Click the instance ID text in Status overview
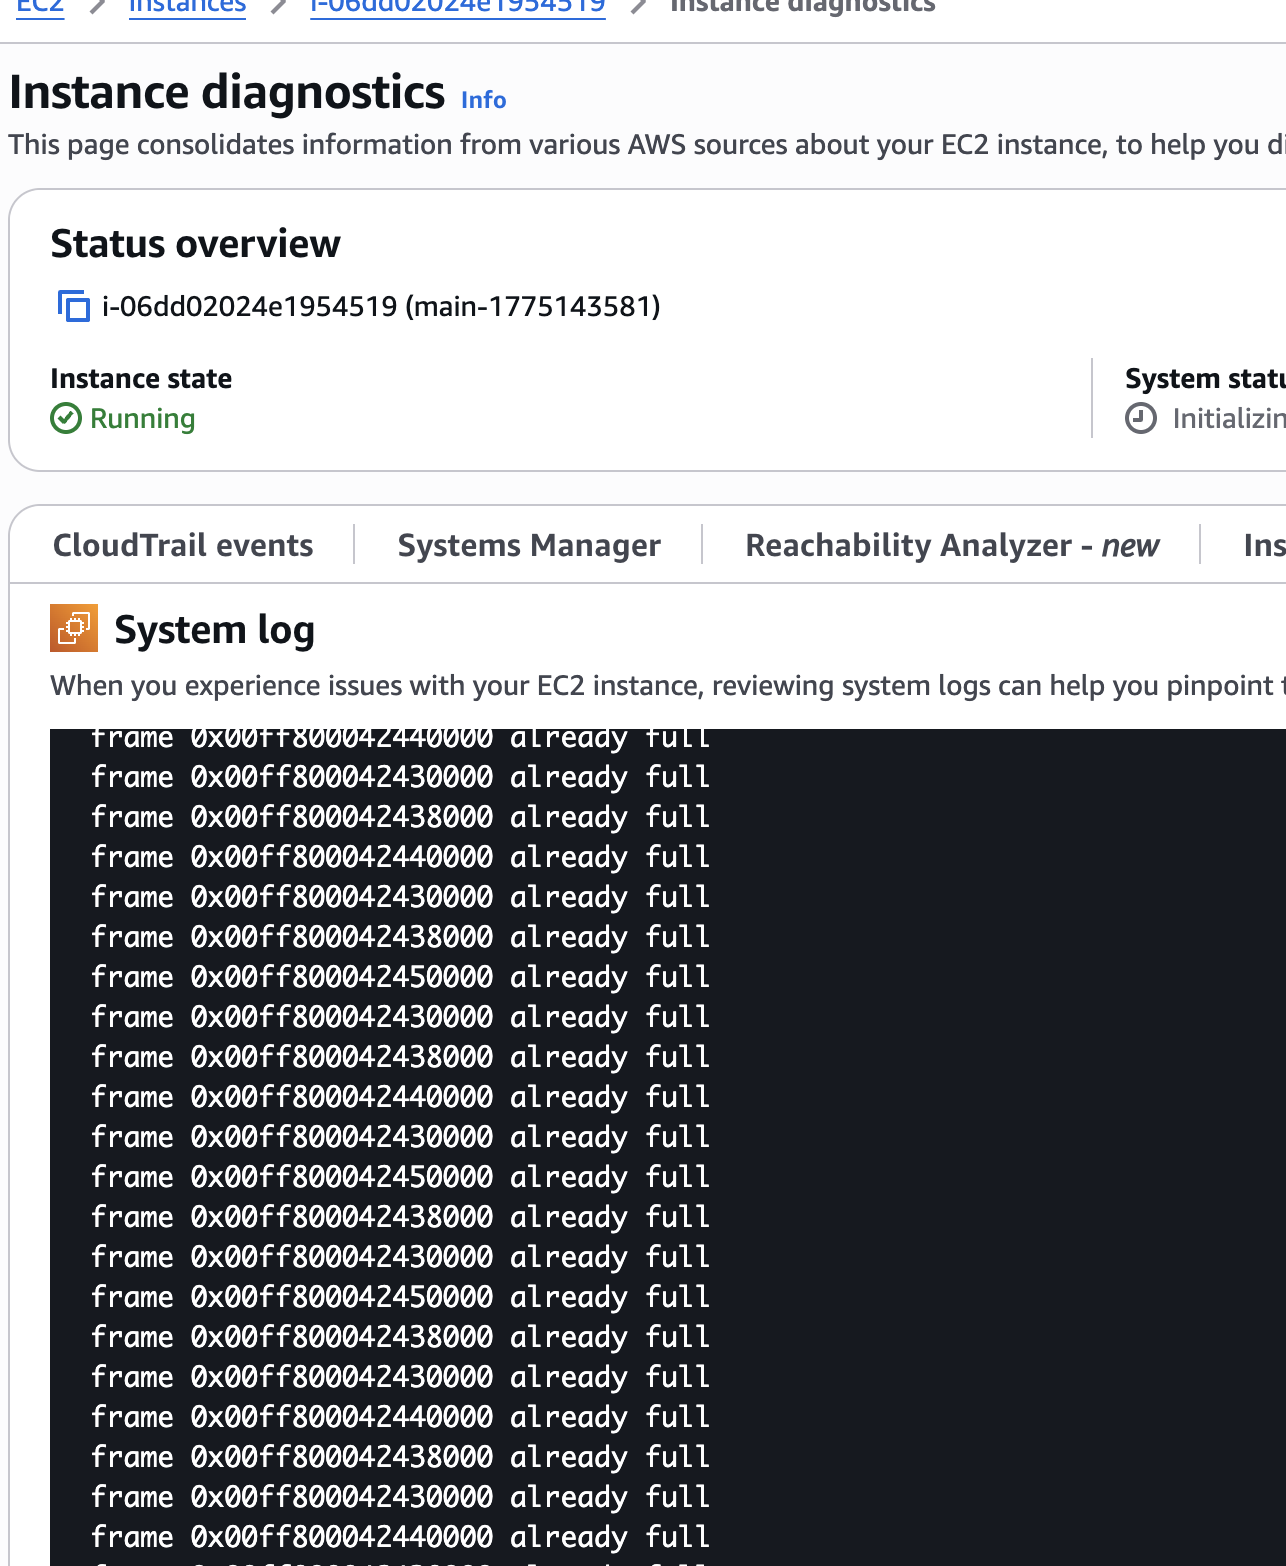The height and width of the screenshot is (1566, 1286). [381, 306]
